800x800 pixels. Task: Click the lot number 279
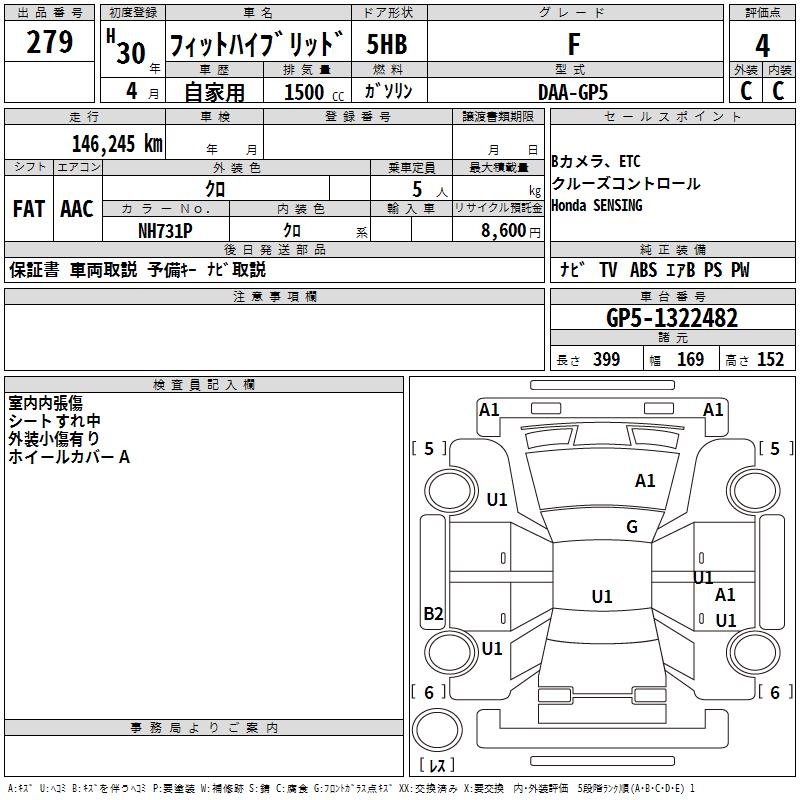click(50, 42)
